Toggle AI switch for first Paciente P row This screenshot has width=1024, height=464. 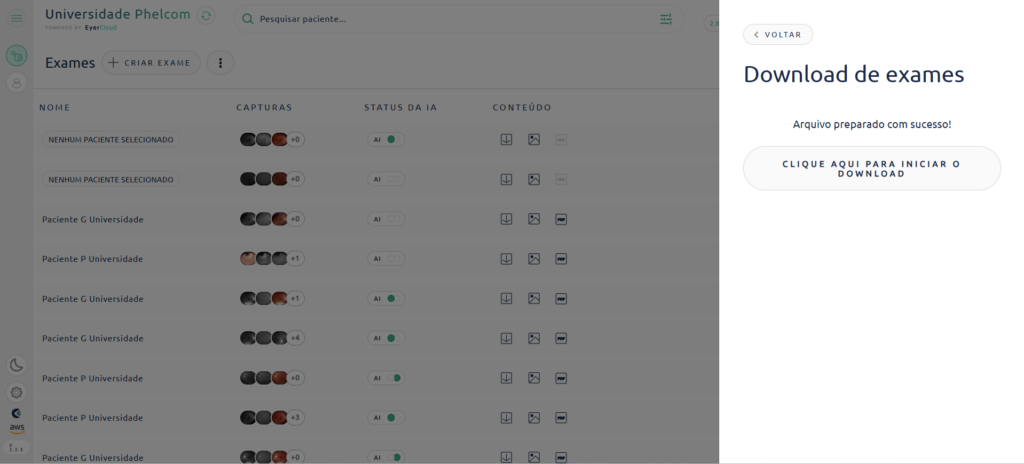click(386, 259)
